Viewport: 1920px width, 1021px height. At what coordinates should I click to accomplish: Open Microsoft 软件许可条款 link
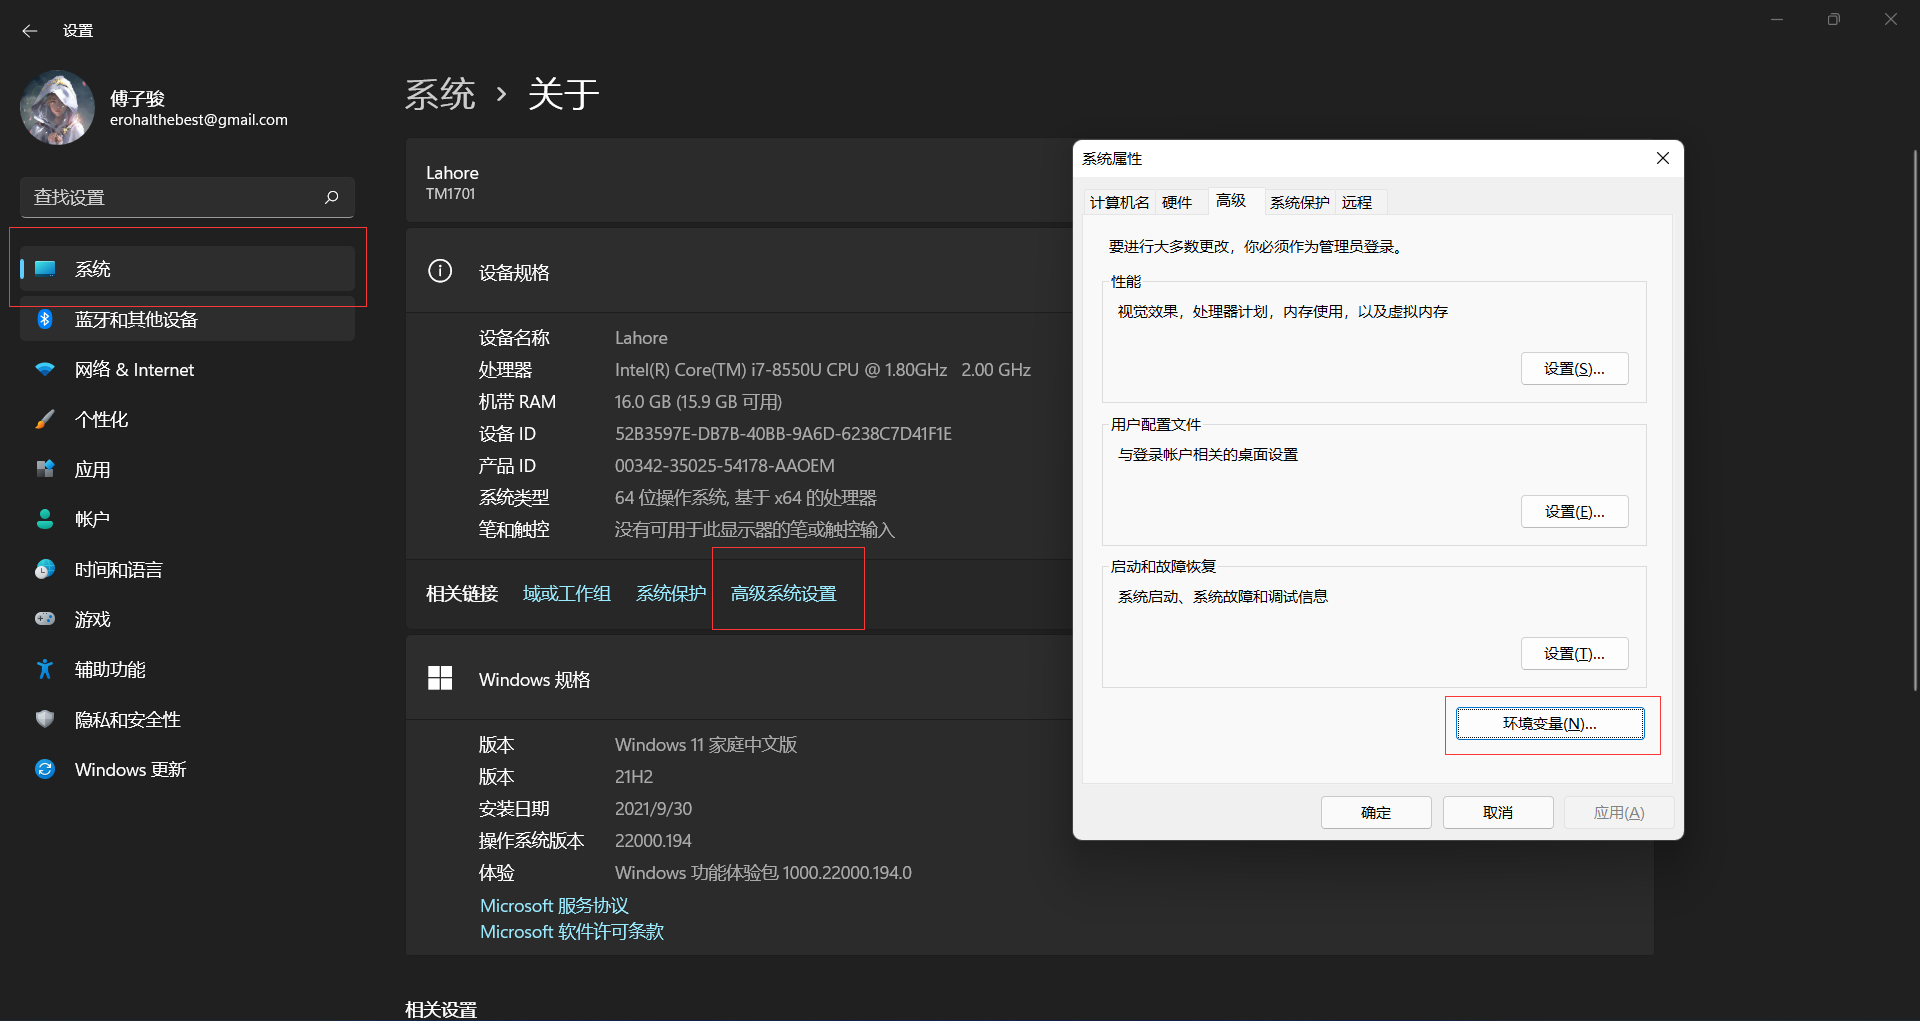(x=572, y=931)
